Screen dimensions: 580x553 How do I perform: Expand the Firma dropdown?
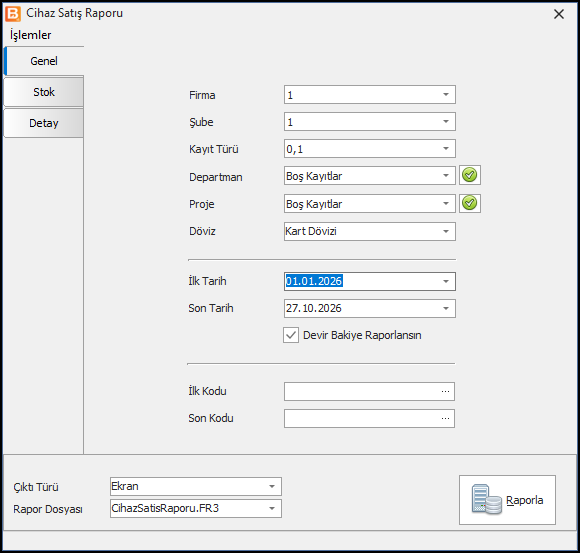click(446, 95)
